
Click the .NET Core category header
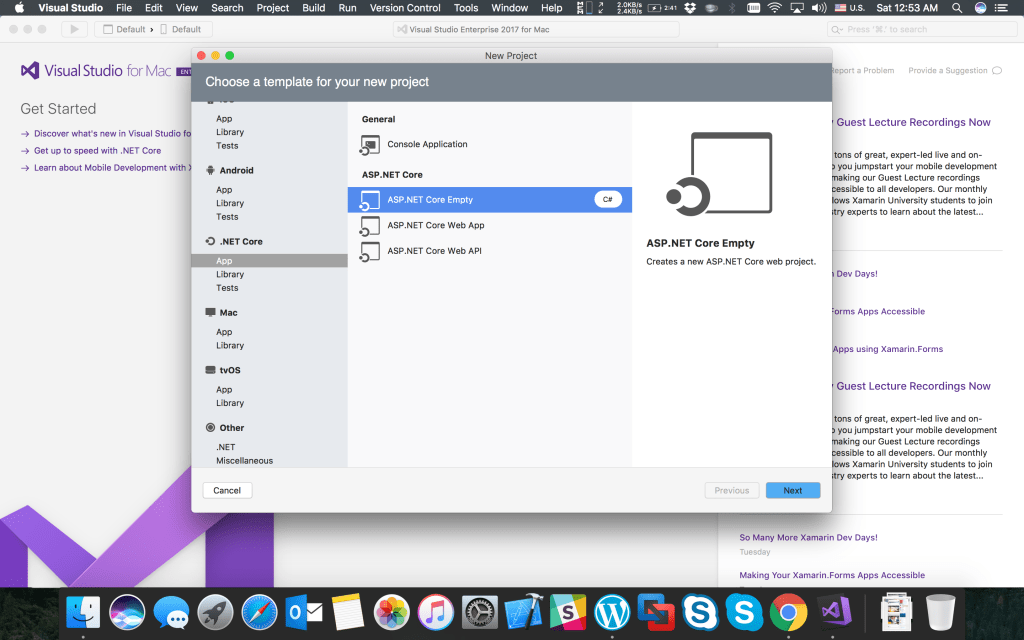tap(234, 242)
